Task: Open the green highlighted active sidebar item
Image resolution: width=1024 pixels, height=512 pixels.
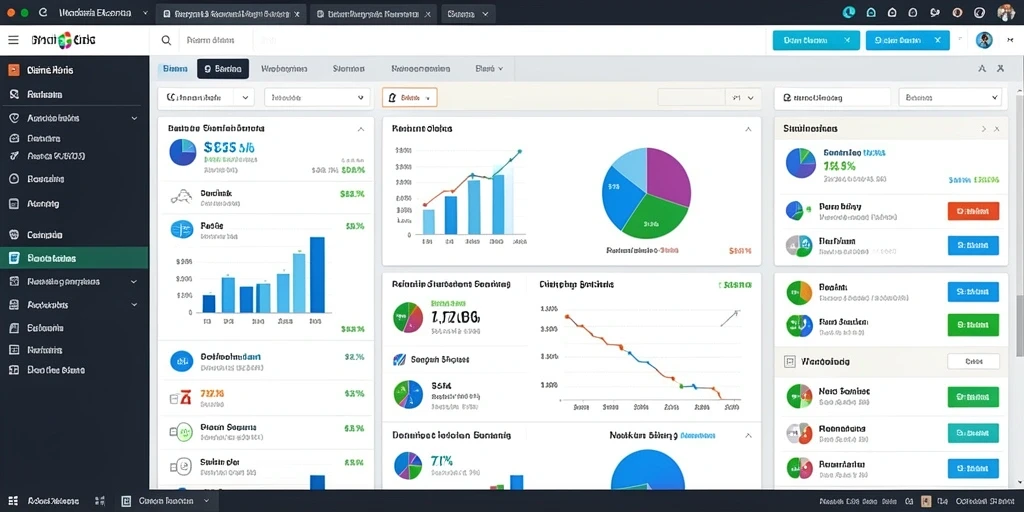Action: (74, 258)
